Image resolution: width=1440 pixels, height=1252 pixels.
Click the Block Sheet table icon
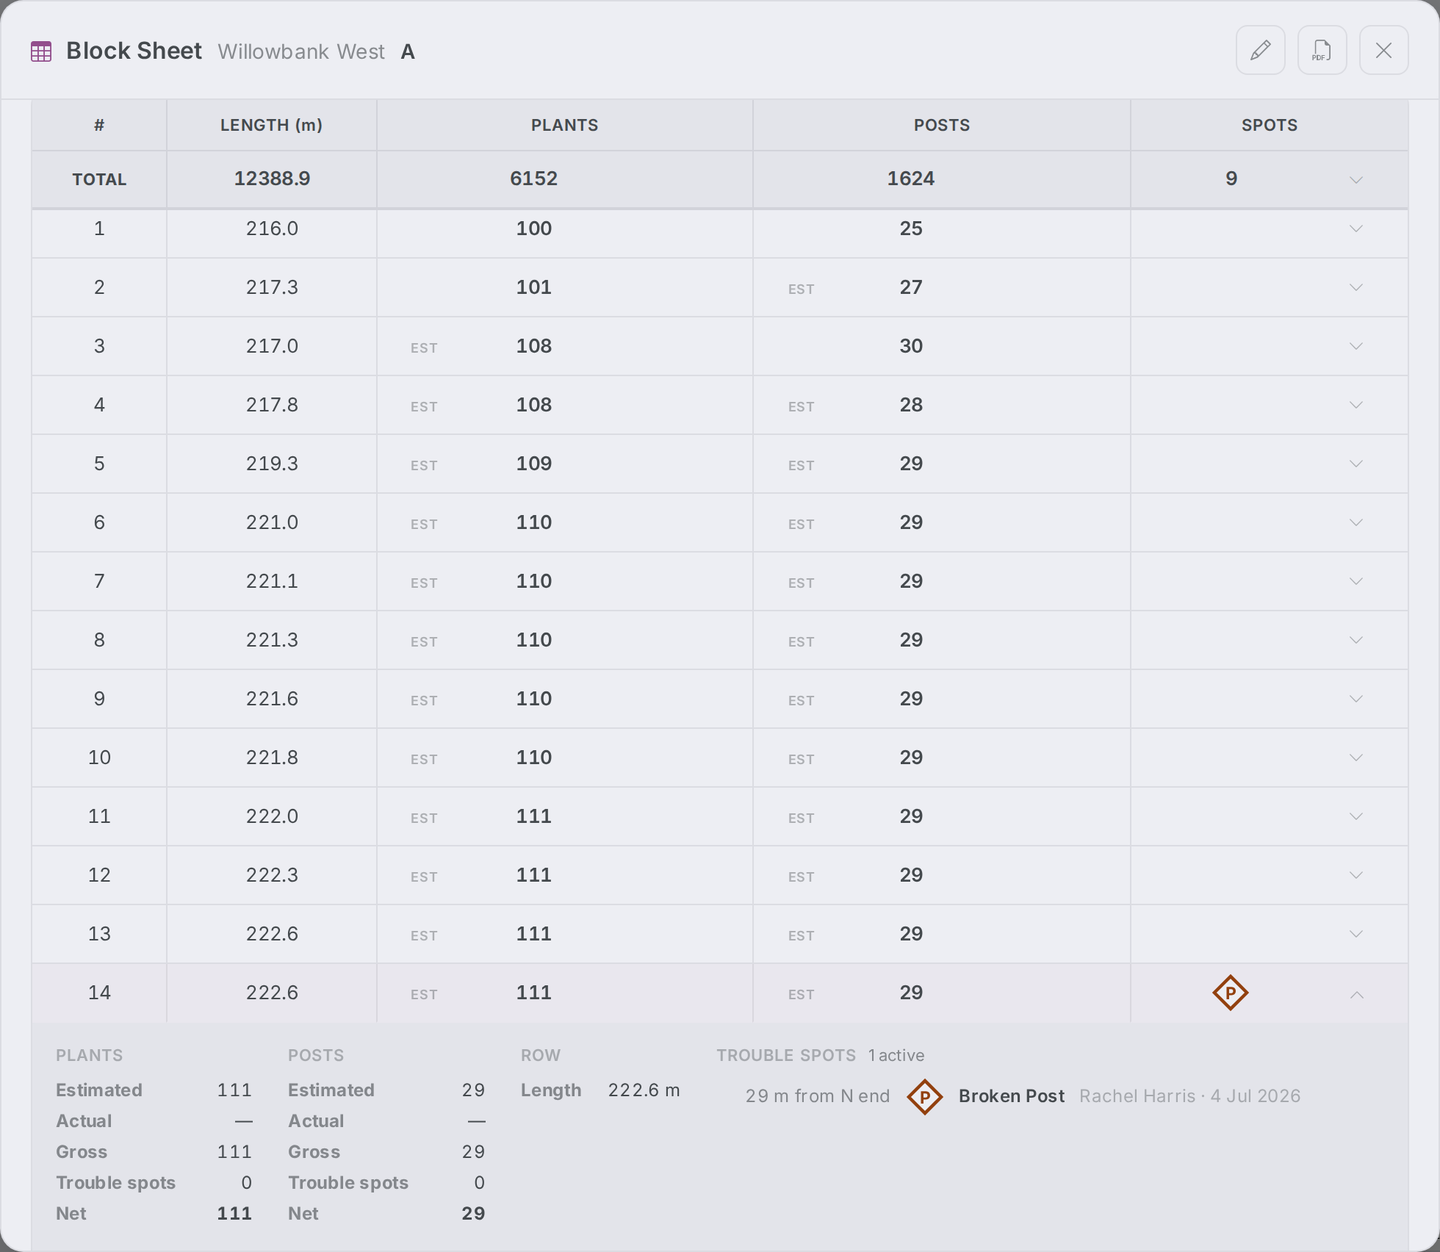click(41, 52)
